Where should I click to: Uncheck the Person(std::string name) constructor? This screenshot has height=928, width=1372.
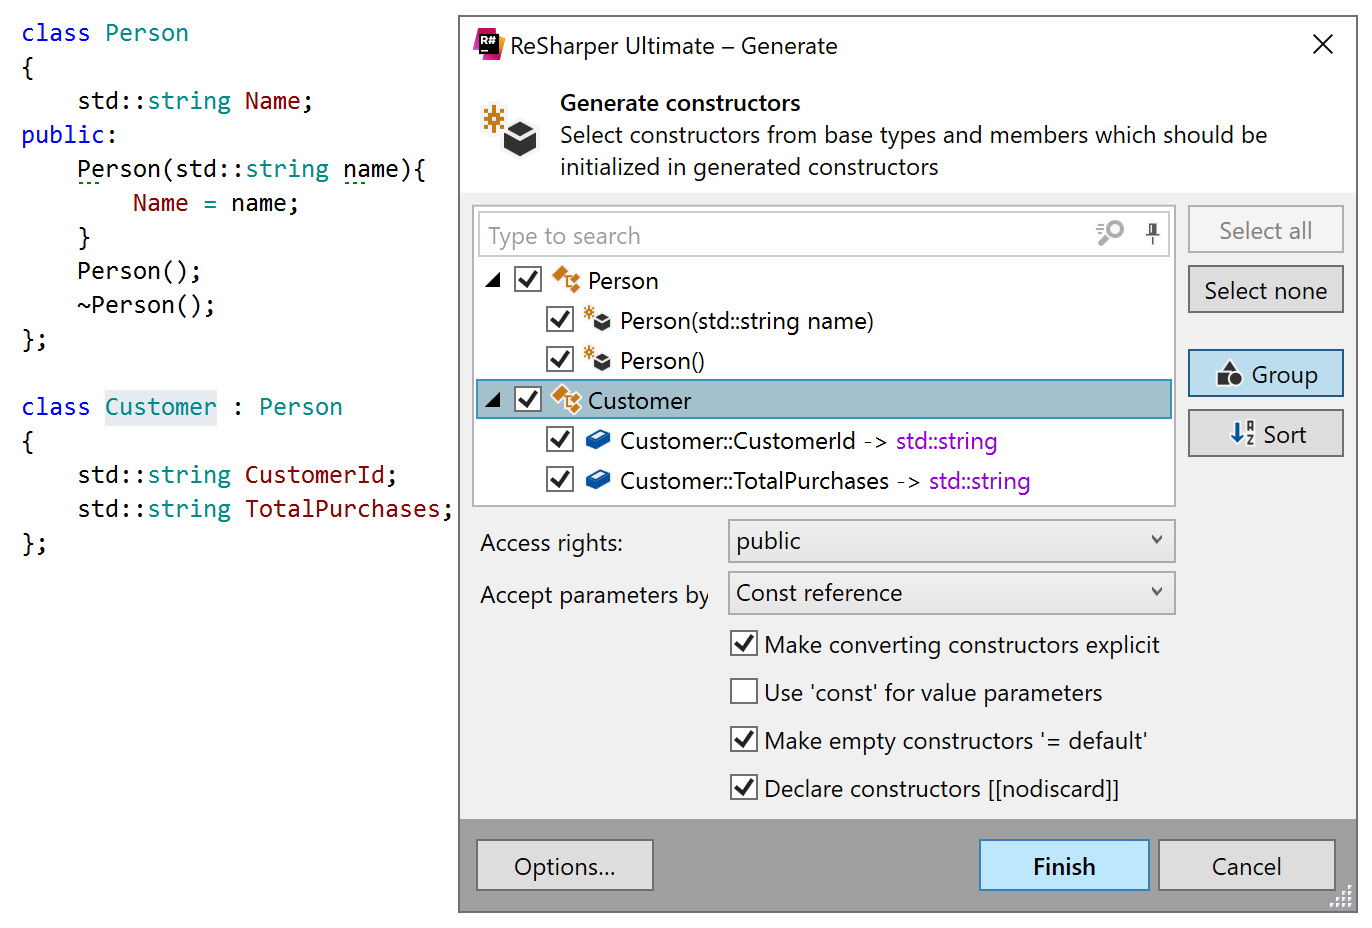click(x=560, y=319)
